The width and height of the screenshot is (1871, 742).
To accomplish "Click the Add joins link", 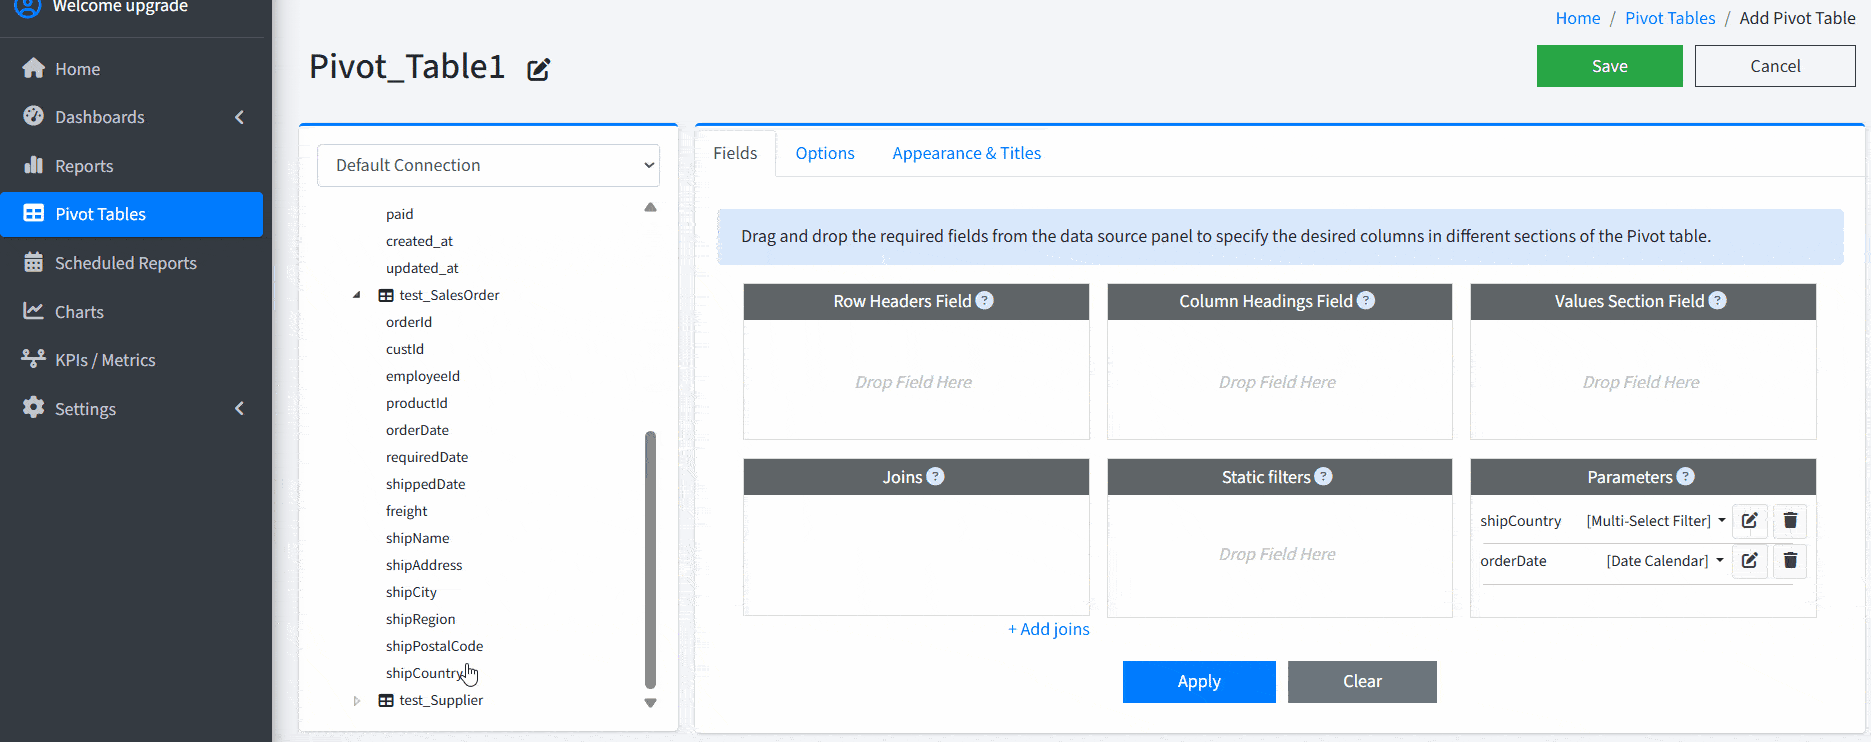I will [1048, 629].
